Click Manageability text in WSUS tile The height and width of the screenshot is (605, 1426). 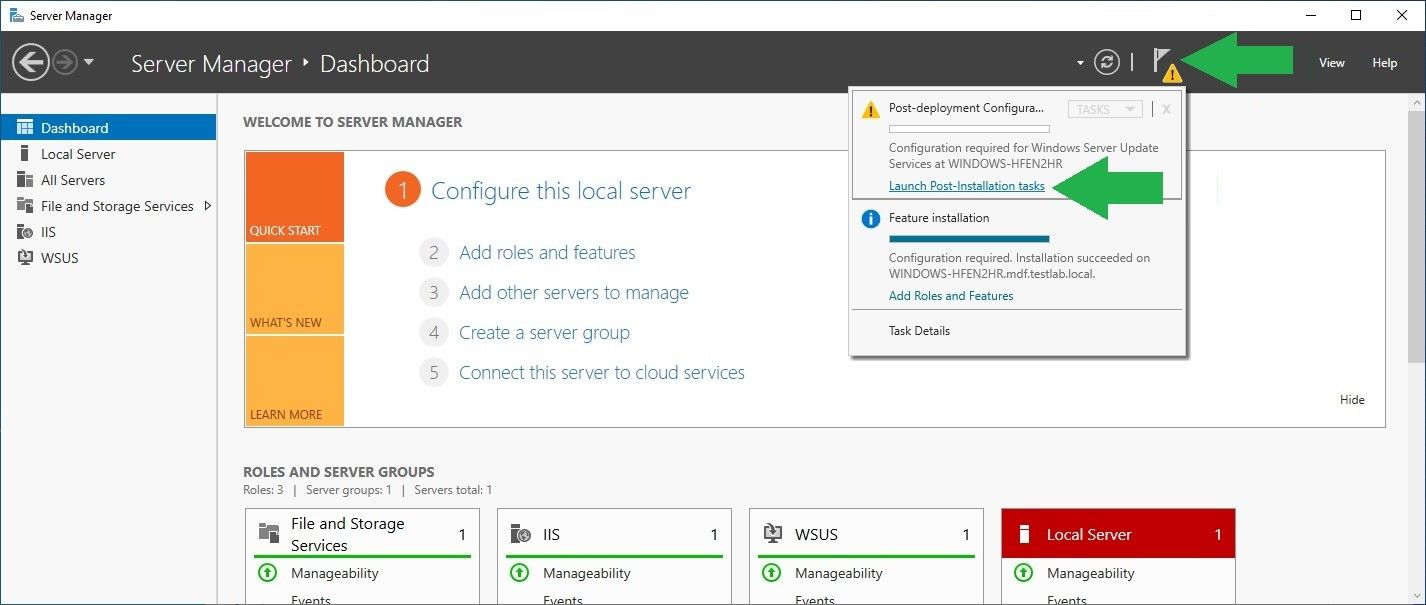pyautogui.click(x=839, y=573)
